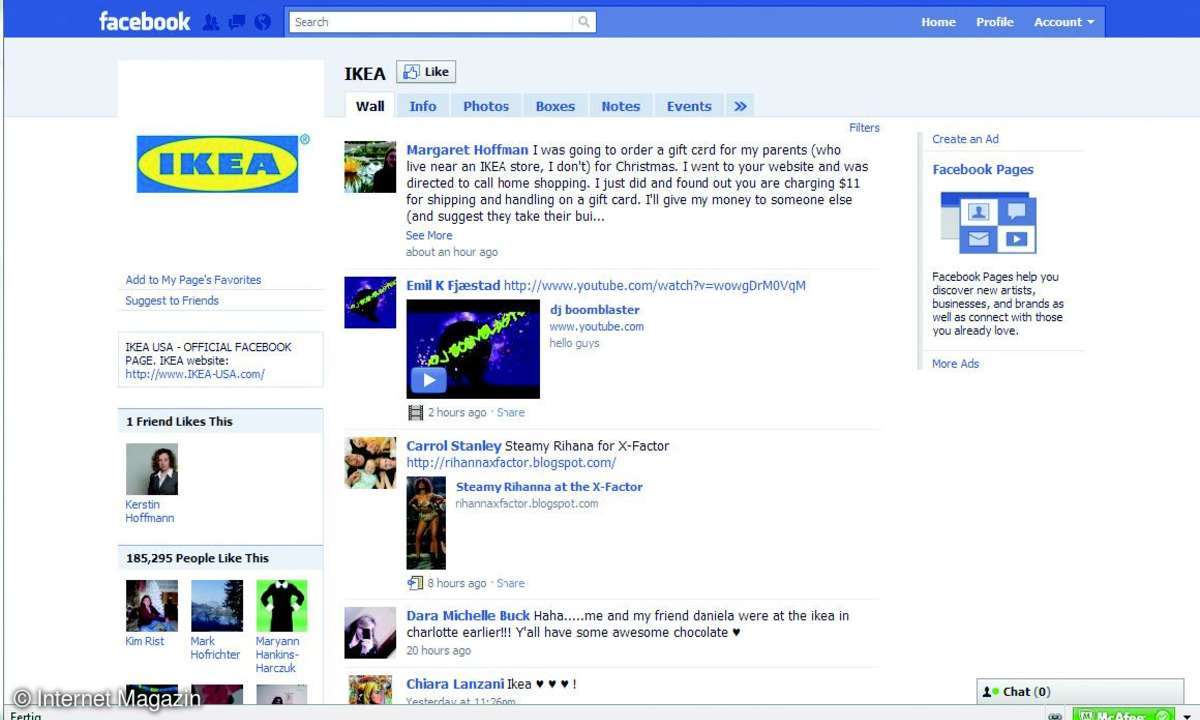Open the Notes tab

coord(621,106)
